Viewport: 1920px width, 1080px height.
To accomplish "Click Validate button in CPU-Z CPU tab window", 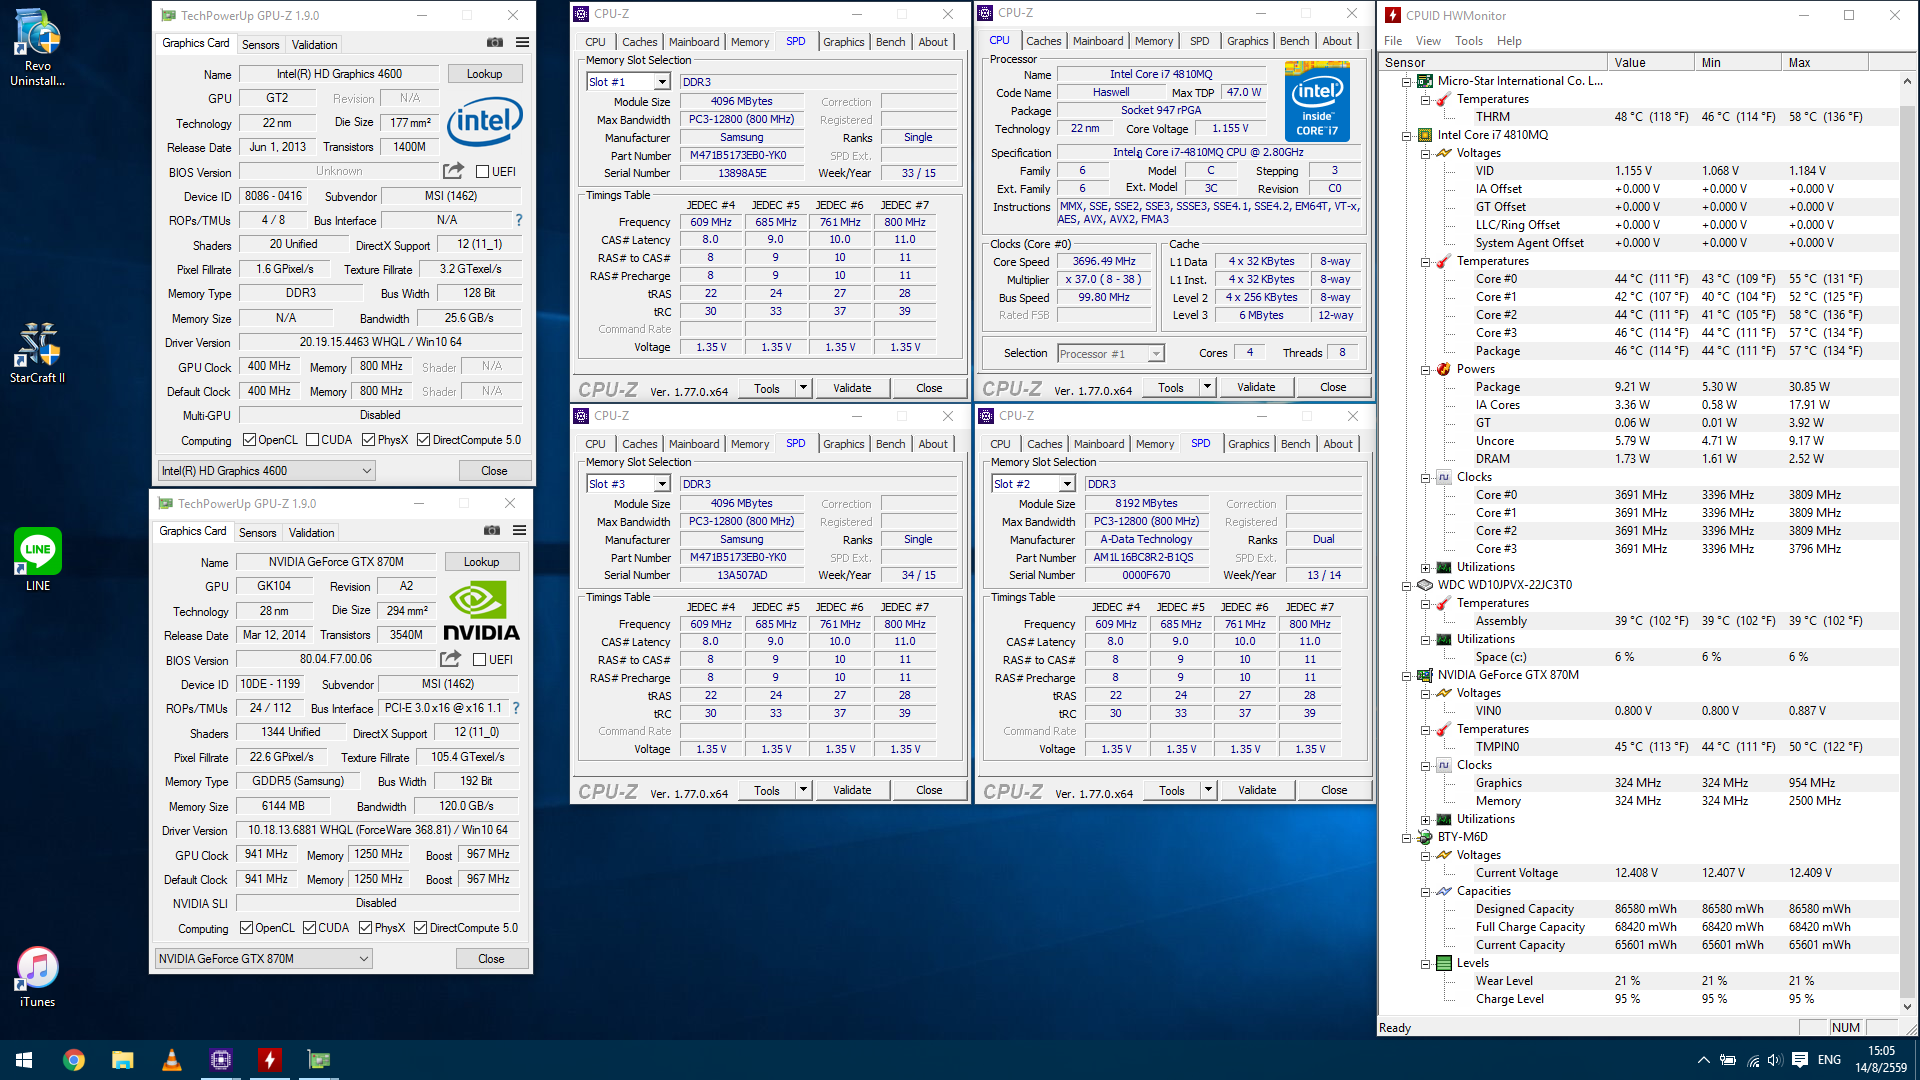I will pyautogui.click(x=1256, y=387).
